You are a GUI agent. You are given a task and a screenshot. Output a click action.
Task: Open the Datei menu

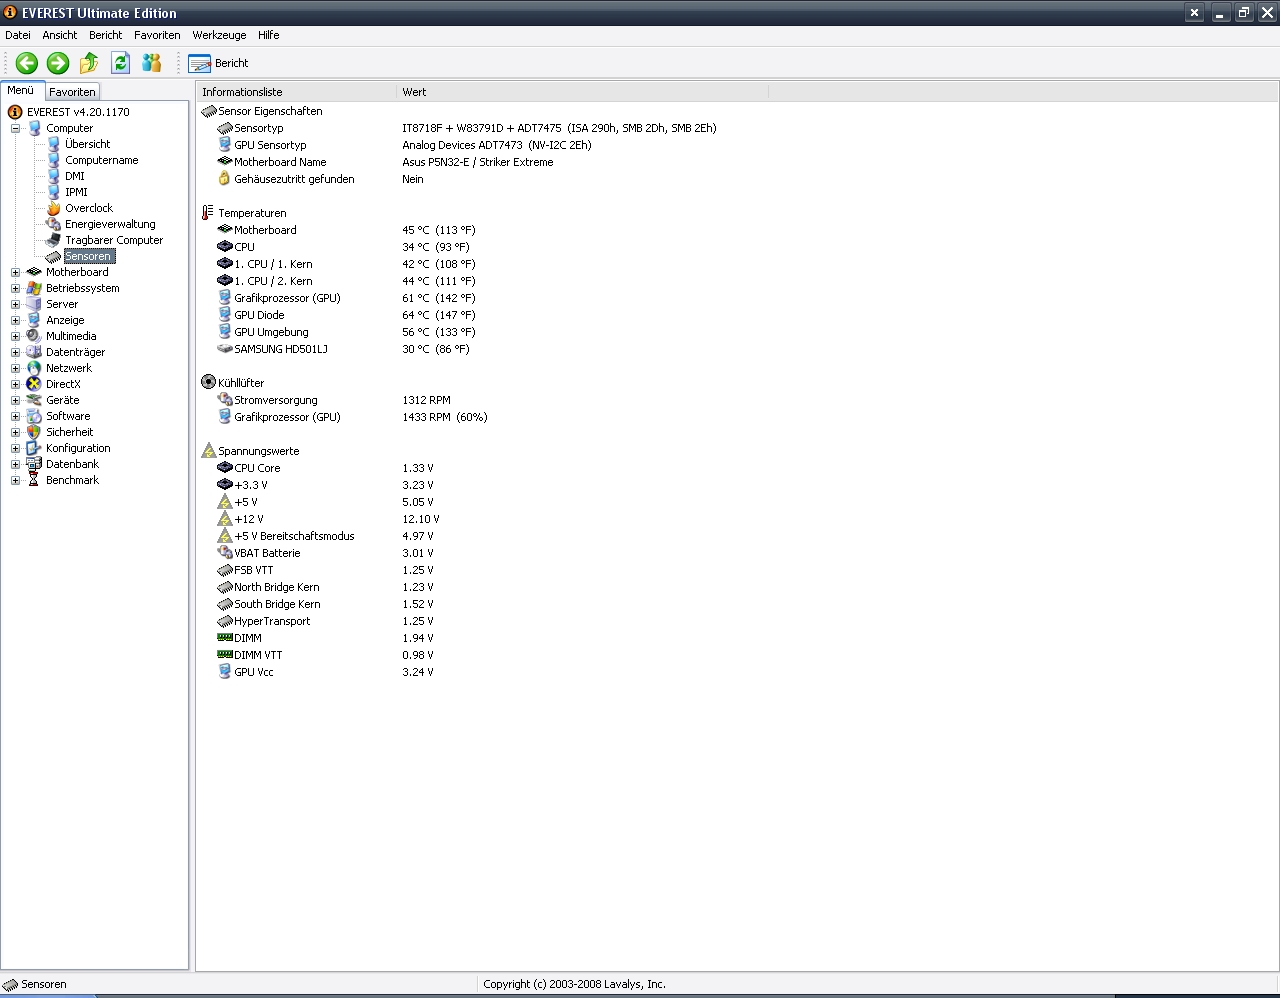18,35
